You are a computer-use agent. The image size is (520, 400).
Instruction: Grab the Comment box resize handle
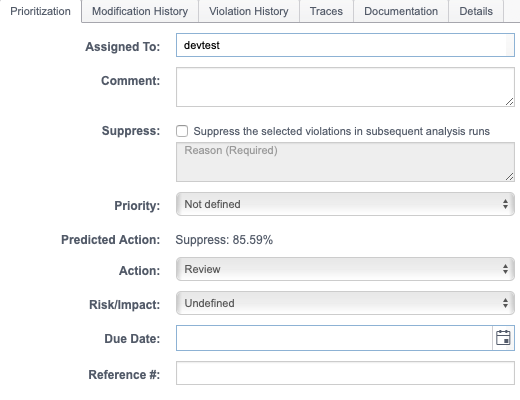pyautogui.click(x=509, y=102)
